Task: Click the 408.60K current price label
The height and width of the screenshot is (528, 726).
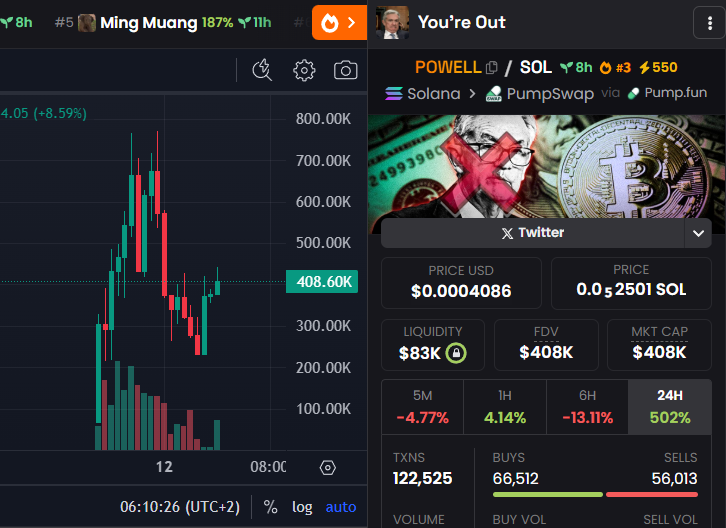Action: [x=322, y=282]
